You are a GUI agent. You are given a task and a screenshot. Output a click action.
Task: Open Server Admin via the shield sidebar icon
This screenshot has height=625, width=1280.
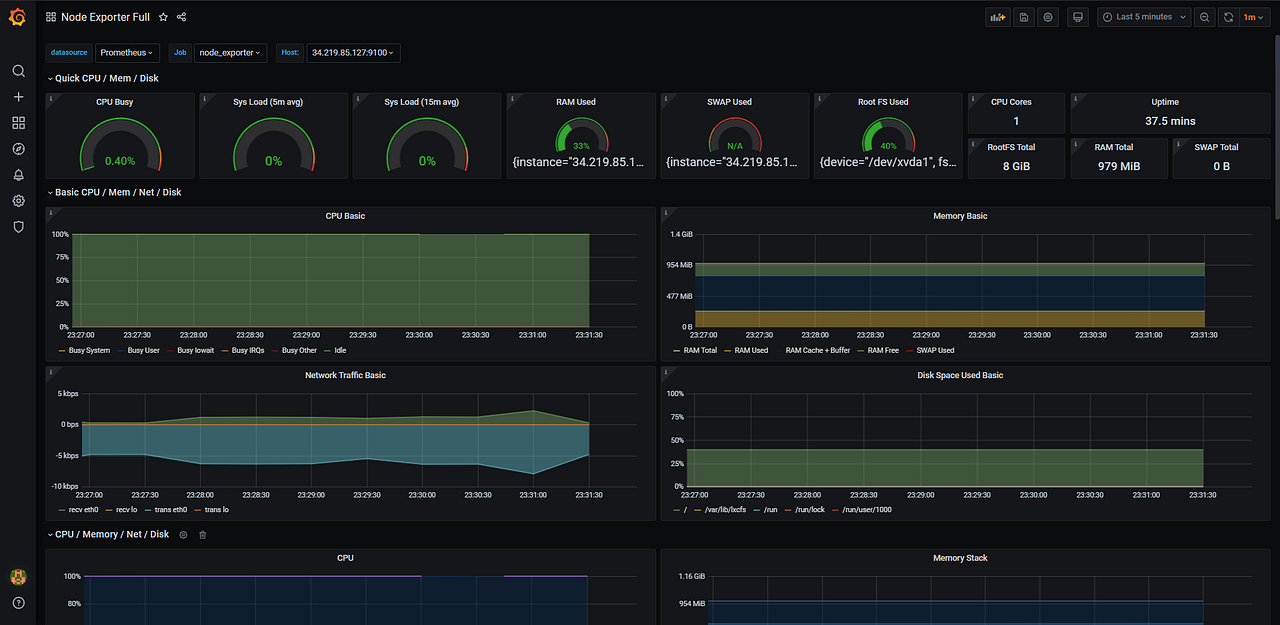pos(18,227)
